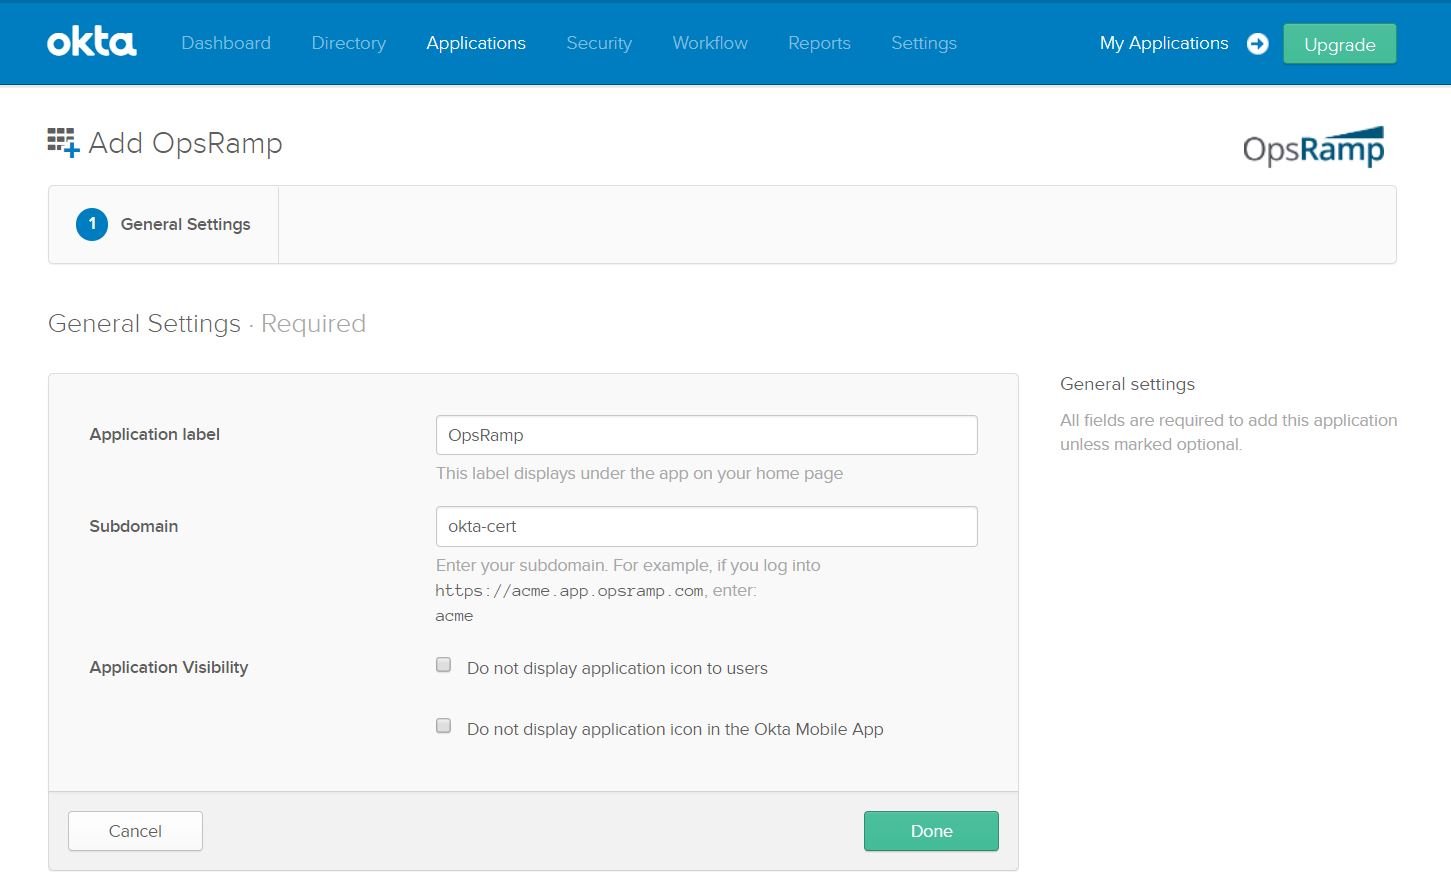Click the Add OpsRamp app icon
The image size is (1451, 872).
click(x=63, y=142)
